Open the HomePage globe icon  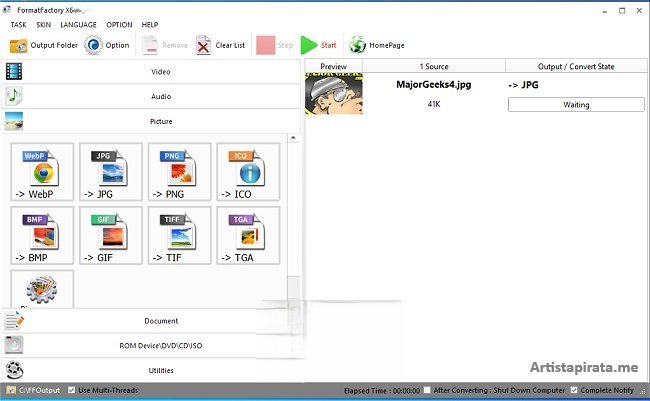pos(357,45)
